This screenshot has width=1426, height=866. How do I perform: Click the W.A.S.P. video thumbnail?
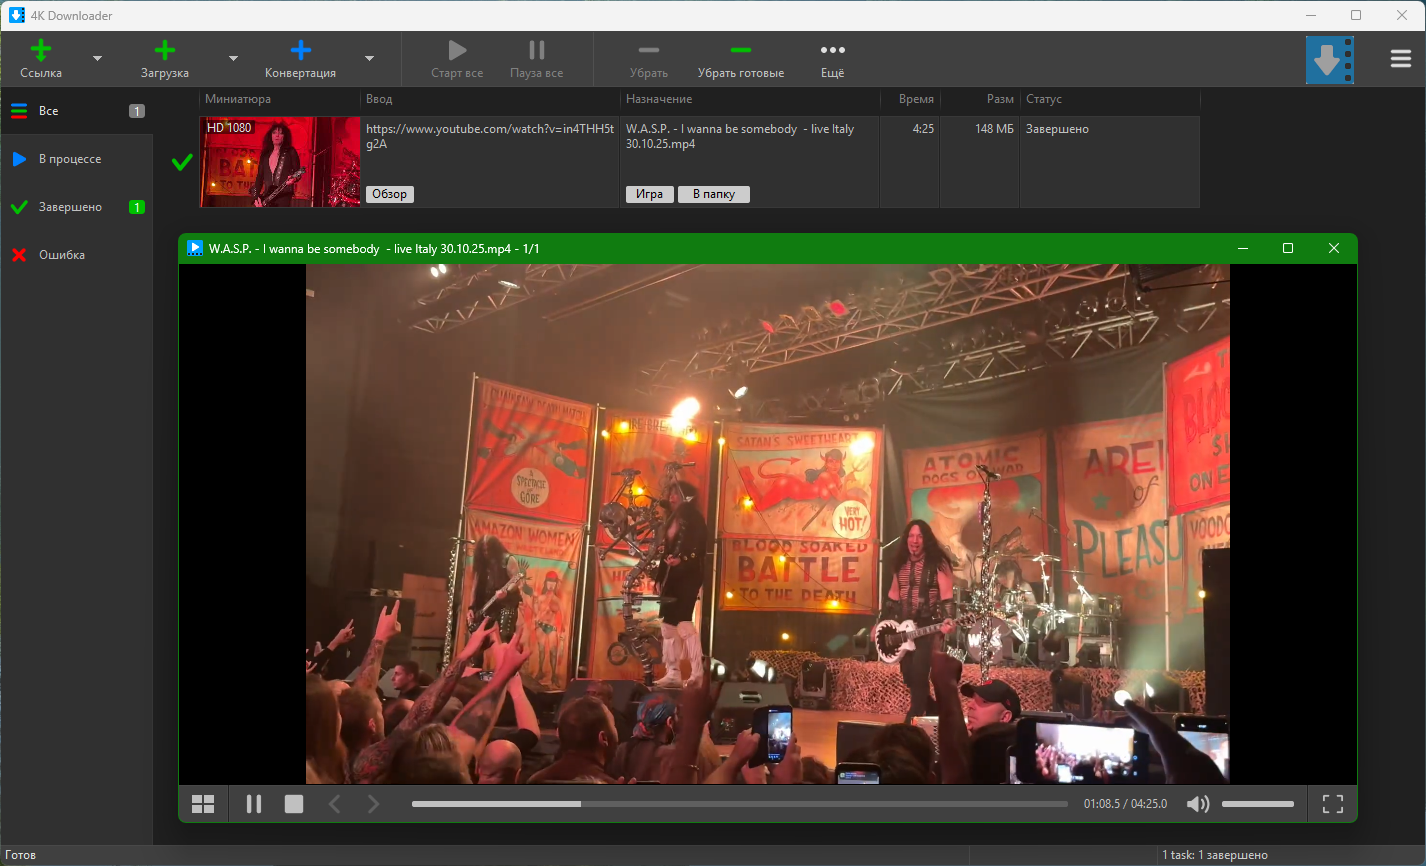point(280,162)
